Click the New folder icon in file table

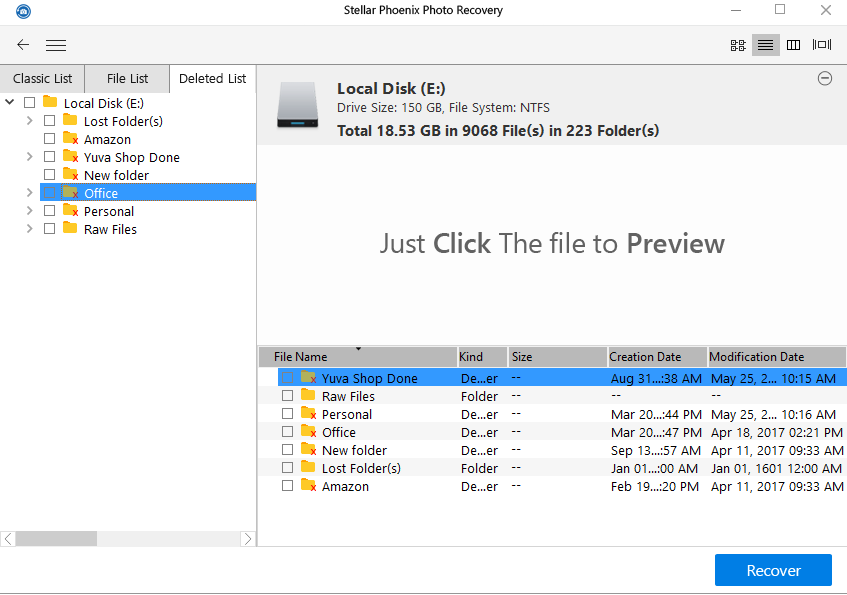pyautogui.click(x=309, y=449)
